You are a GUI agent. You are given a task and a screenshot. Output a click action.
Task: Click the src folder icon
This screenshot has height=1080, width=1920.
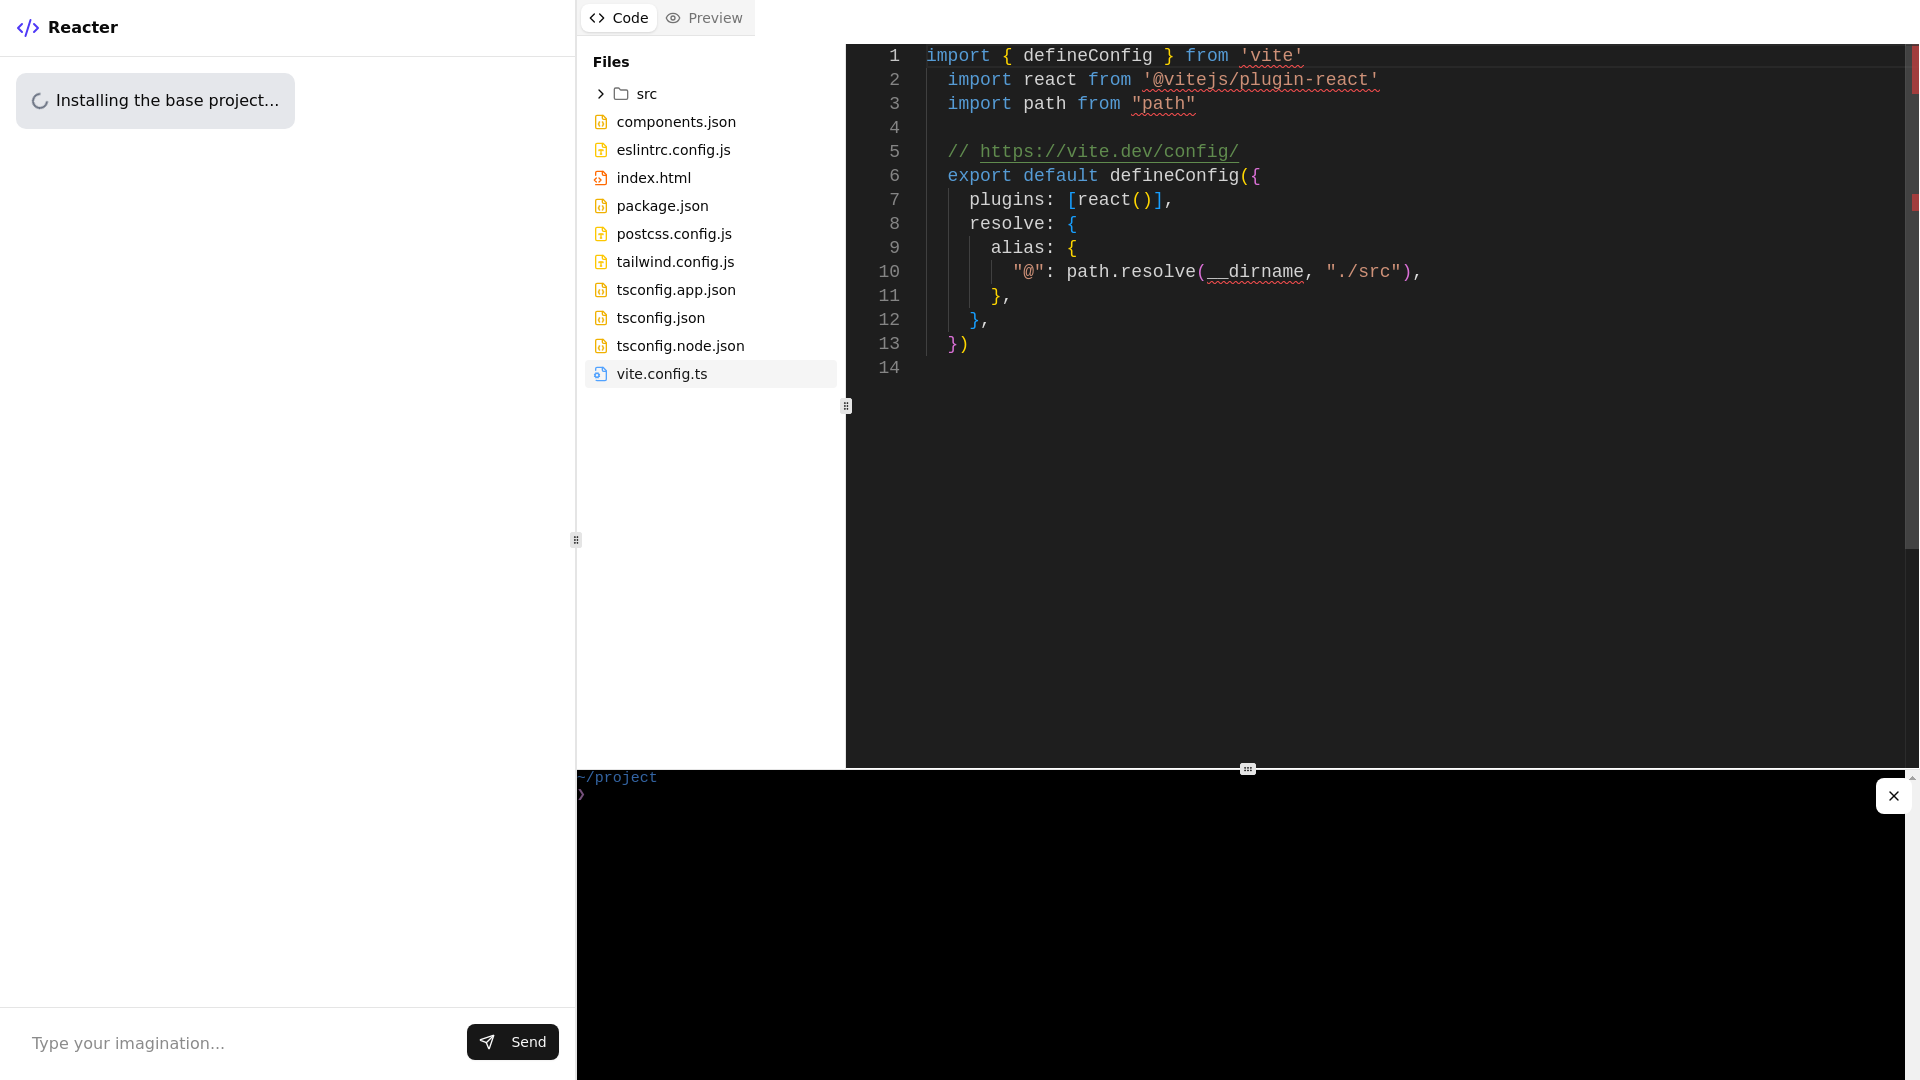pos(621,94)
